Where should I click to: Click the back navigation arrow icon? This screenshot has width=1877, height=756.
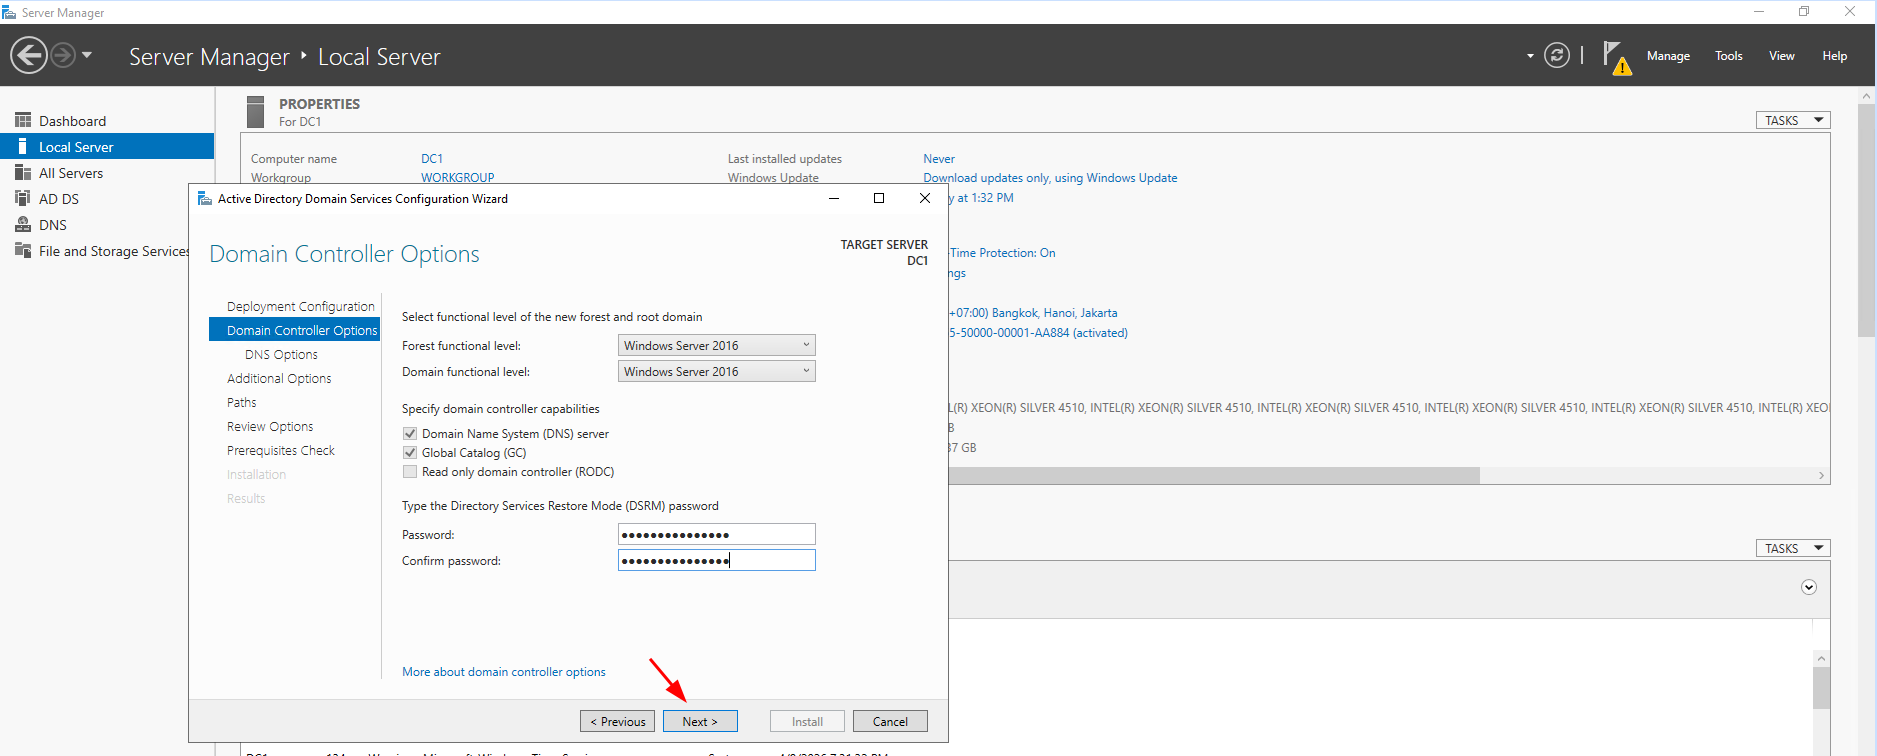click(29, 55)
